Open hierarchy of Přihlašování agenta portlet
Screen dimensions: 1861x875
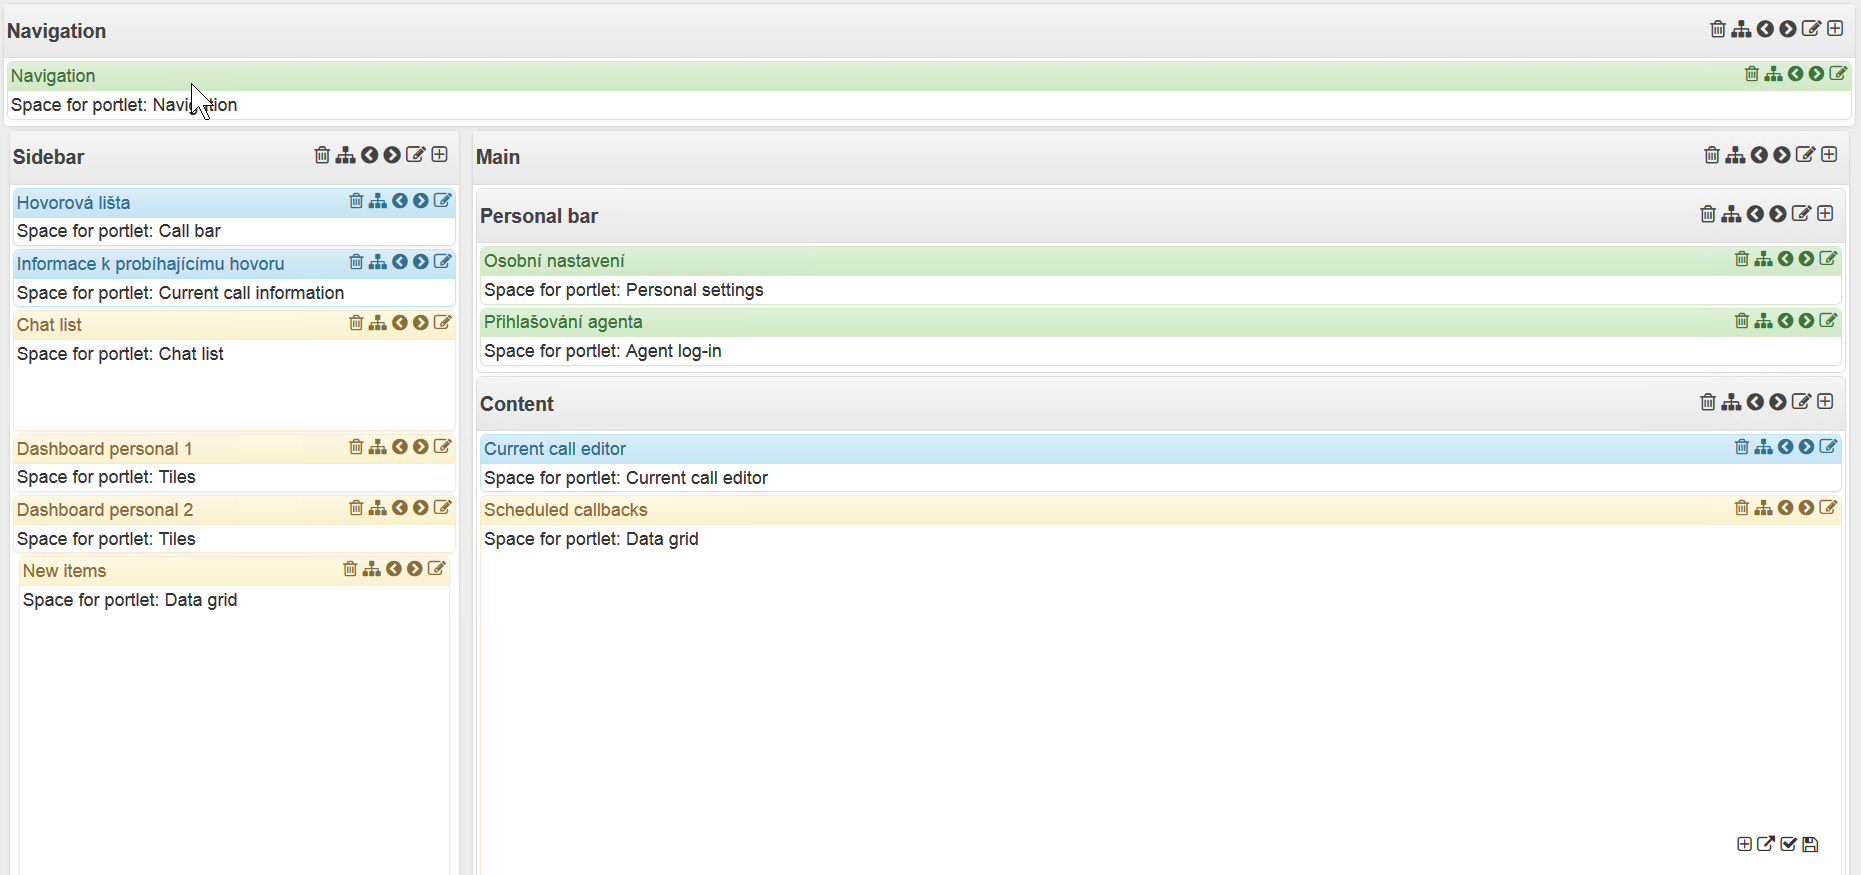(1764, 321)
